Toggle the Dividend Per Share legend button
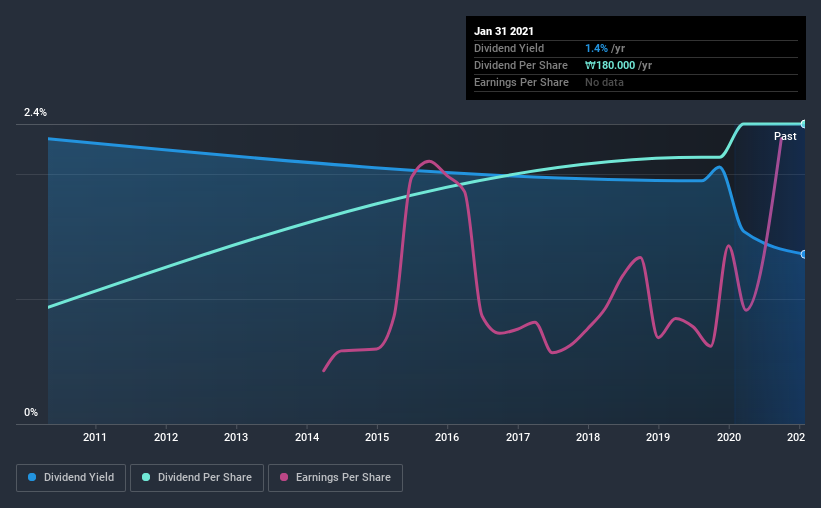821x508 pixels. coord(197,478)
